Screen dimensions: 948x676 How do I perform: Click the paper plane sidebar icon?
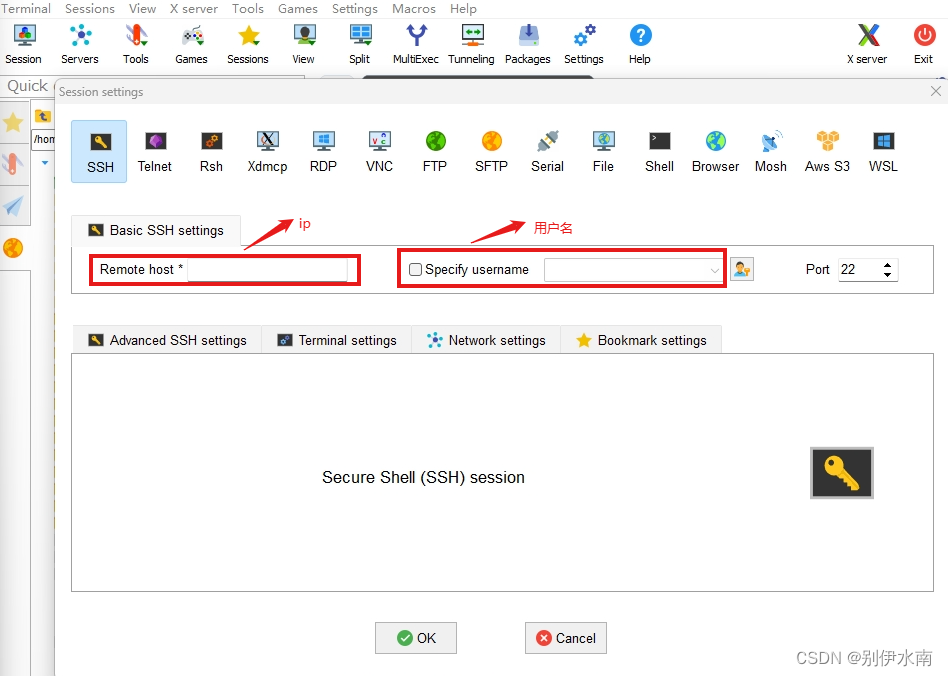[x=13, y=206]
